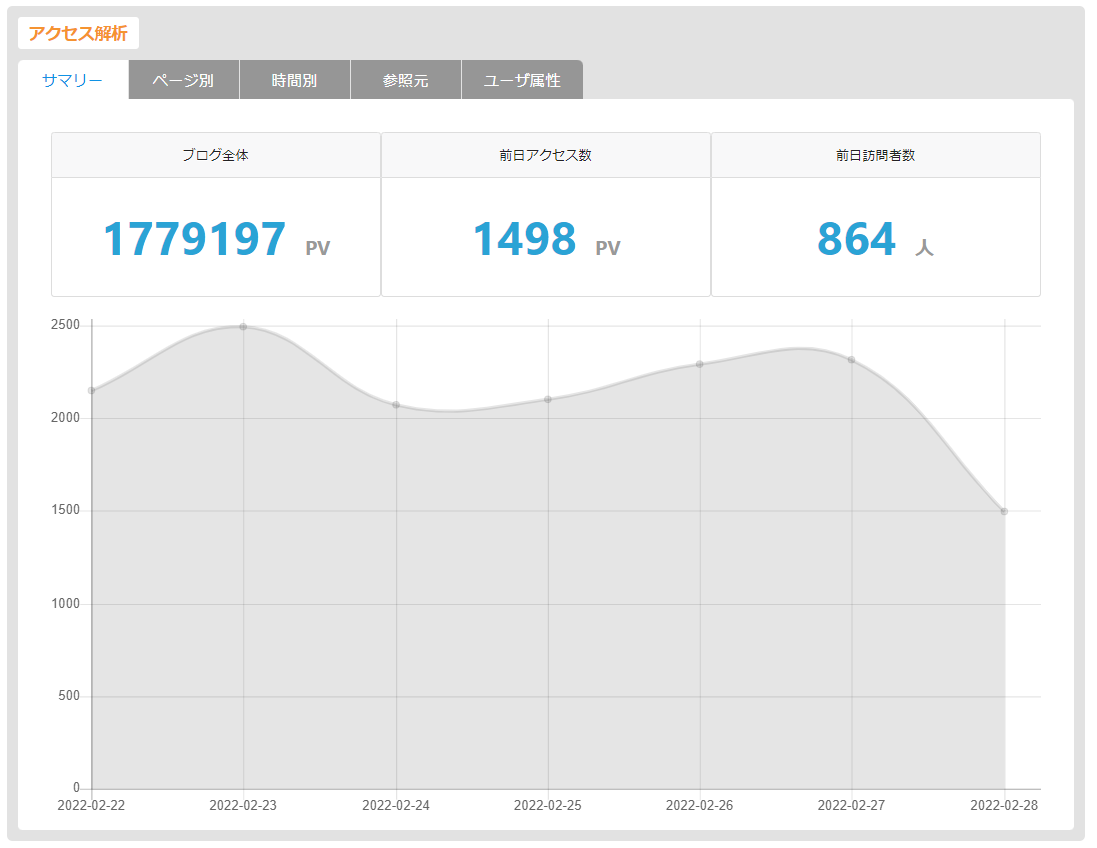Click the ブログ全体 total 1779197 PV value
This screenshot has height=848, width=1097.
click(x=216, y=239)
